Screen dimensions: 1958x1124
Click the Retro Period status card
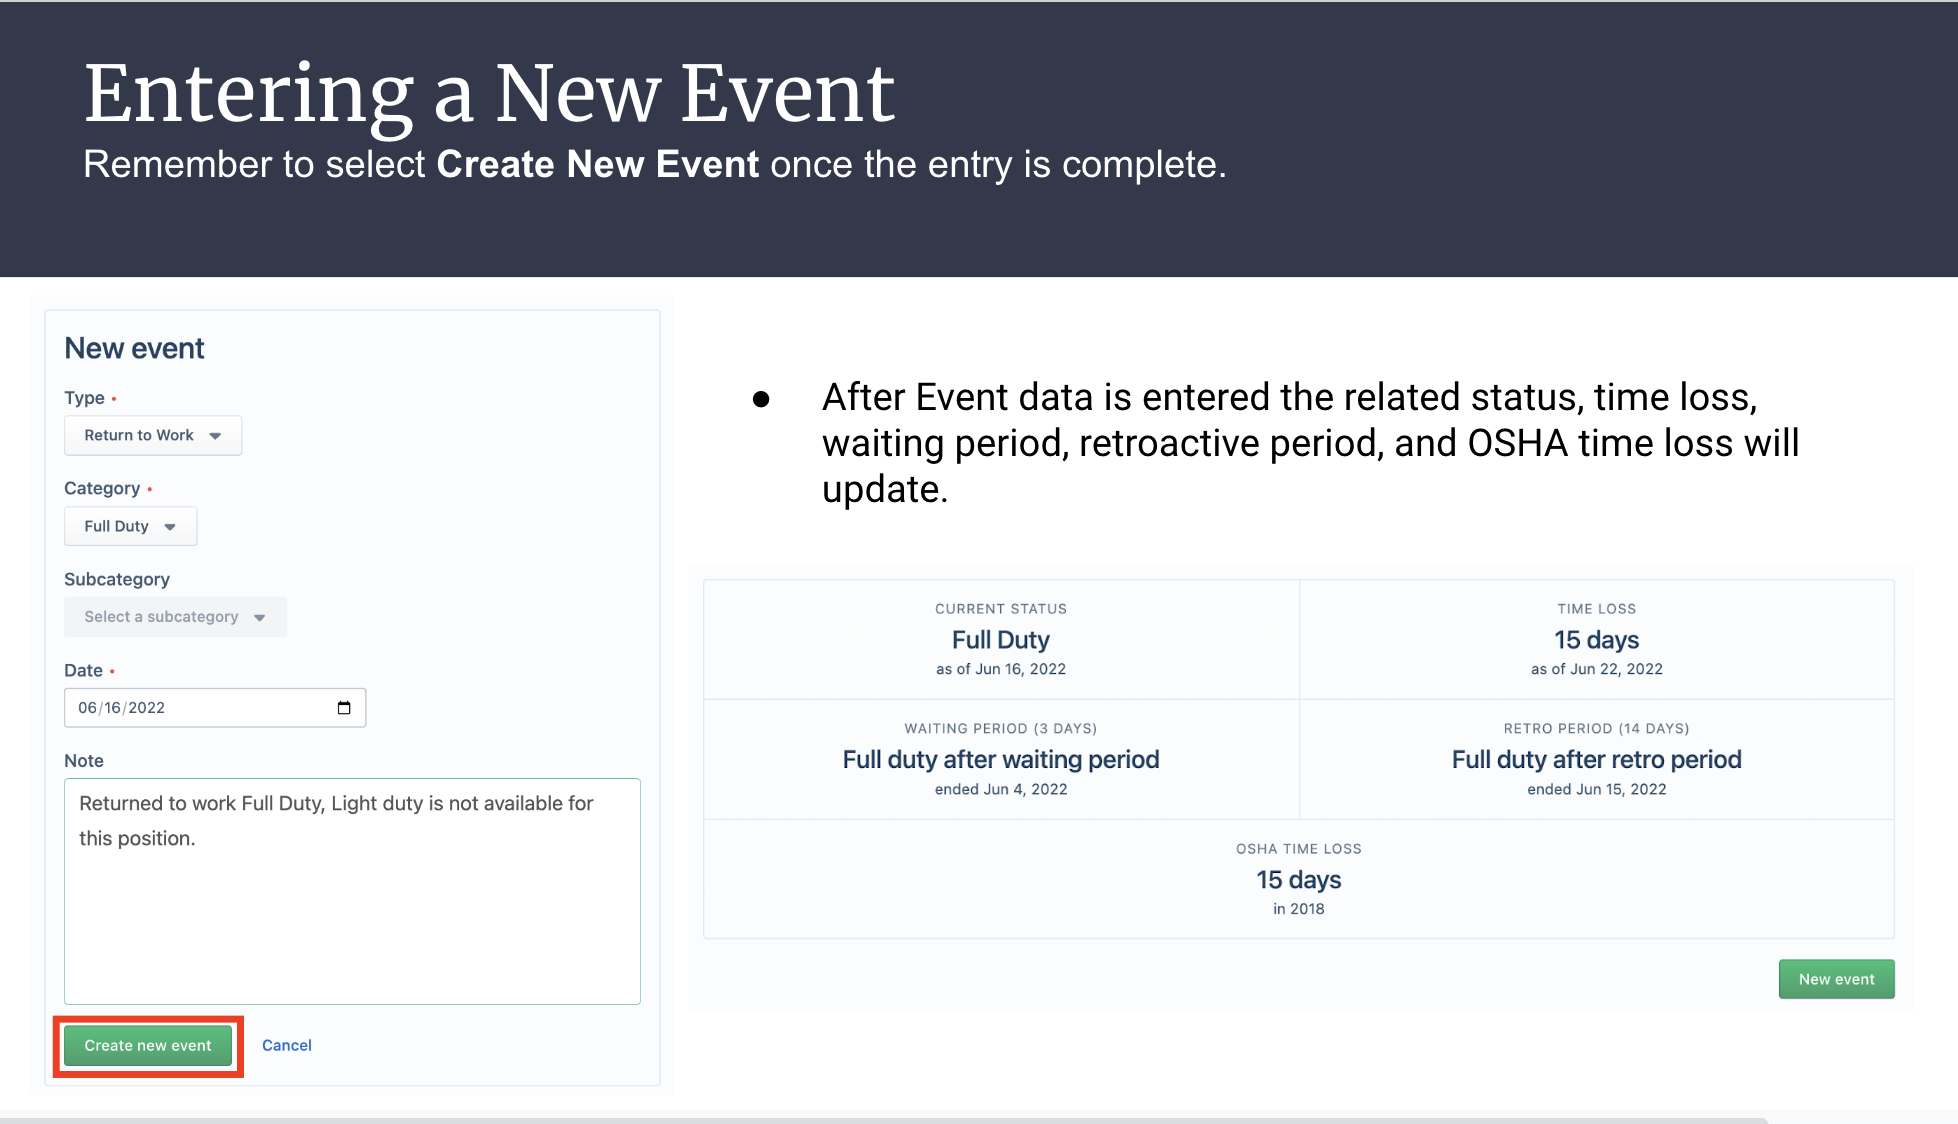coord(1596,759)
